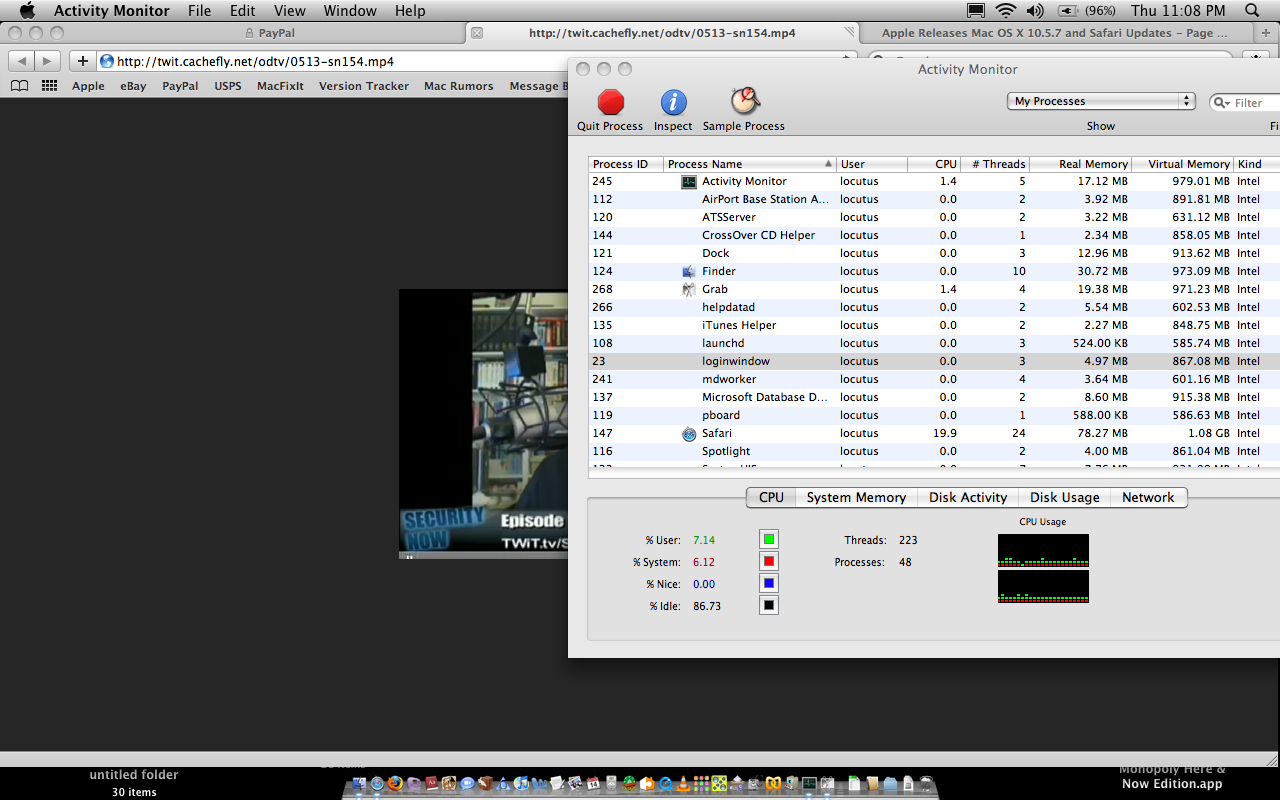The image size is (1280, 800).
Task: Open the Version Tracker bookmark
Action: tap(364, 86)
